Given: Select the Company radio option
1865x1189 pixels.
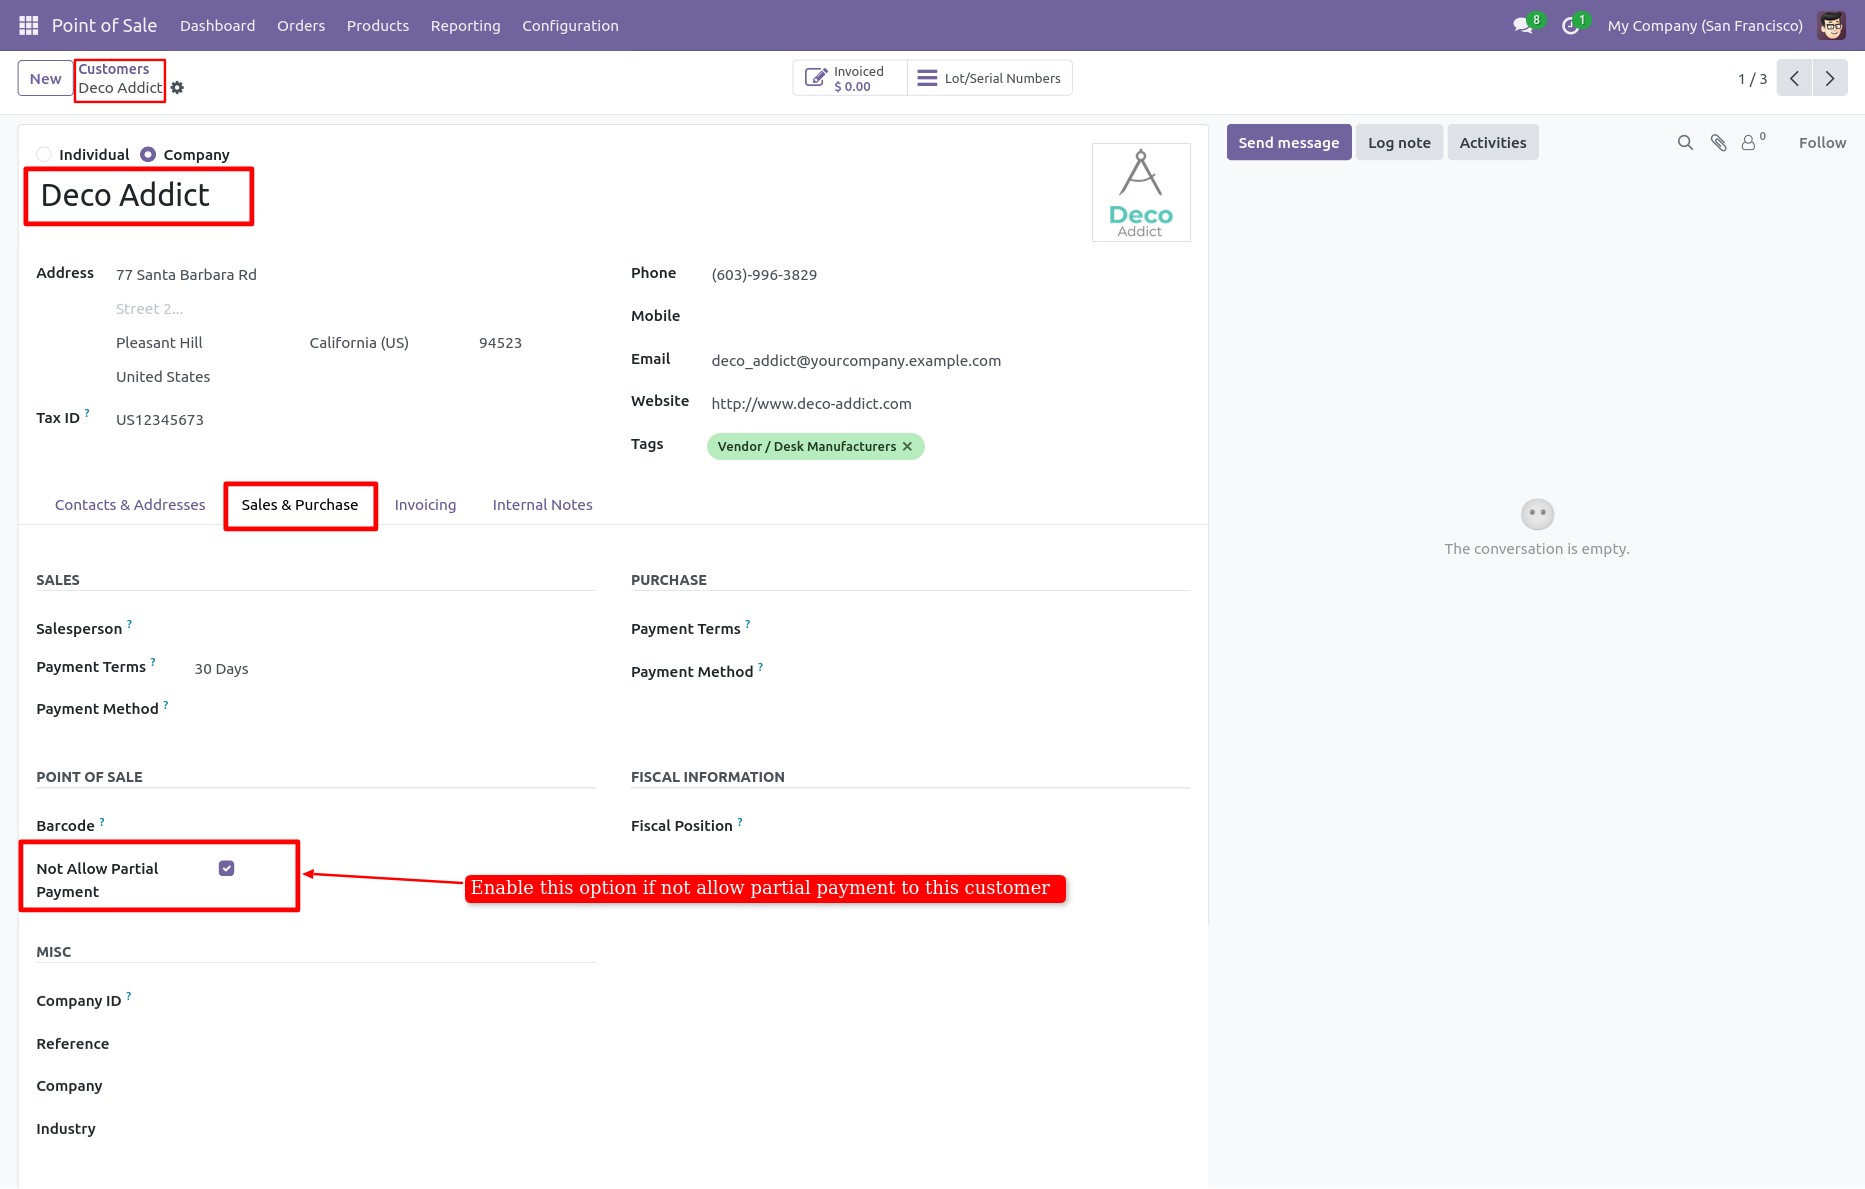Looking at the screenshot, I should click(148, 155).
